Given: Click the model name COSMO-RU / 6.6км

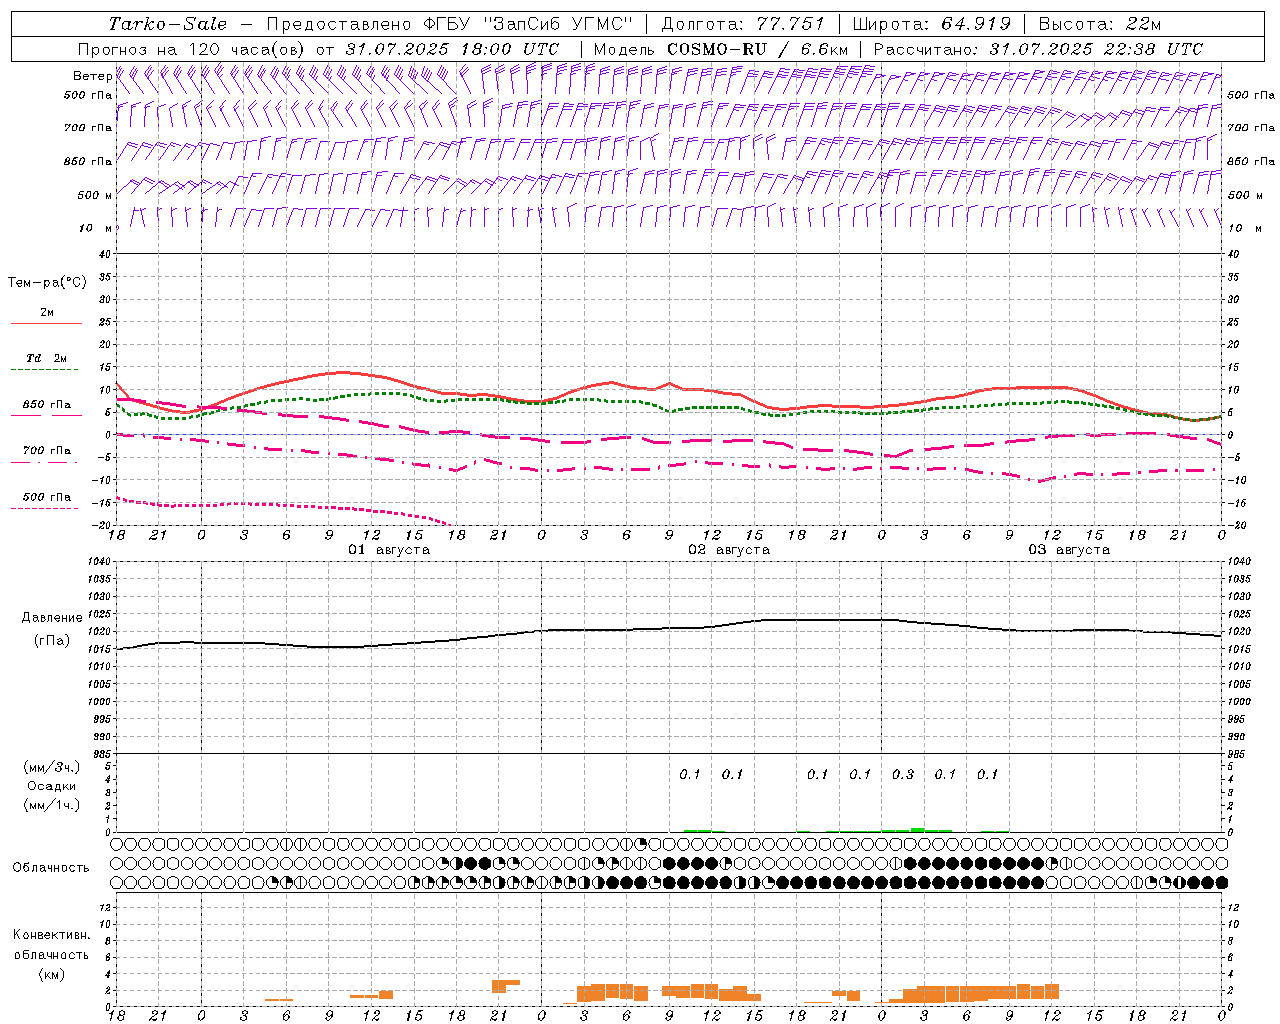Looking at the screenshot, I should (757, 49).
